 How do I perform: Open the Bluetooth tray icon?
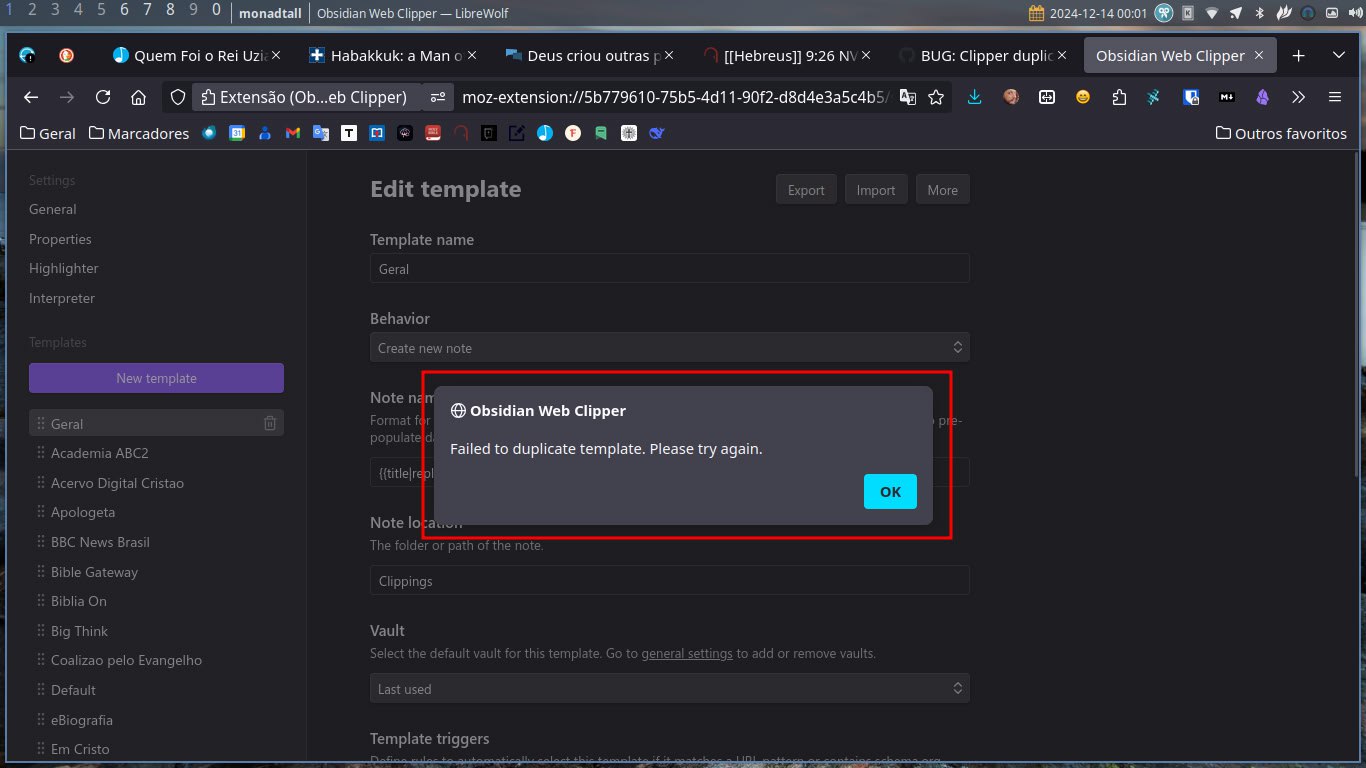pos(1260,13)
